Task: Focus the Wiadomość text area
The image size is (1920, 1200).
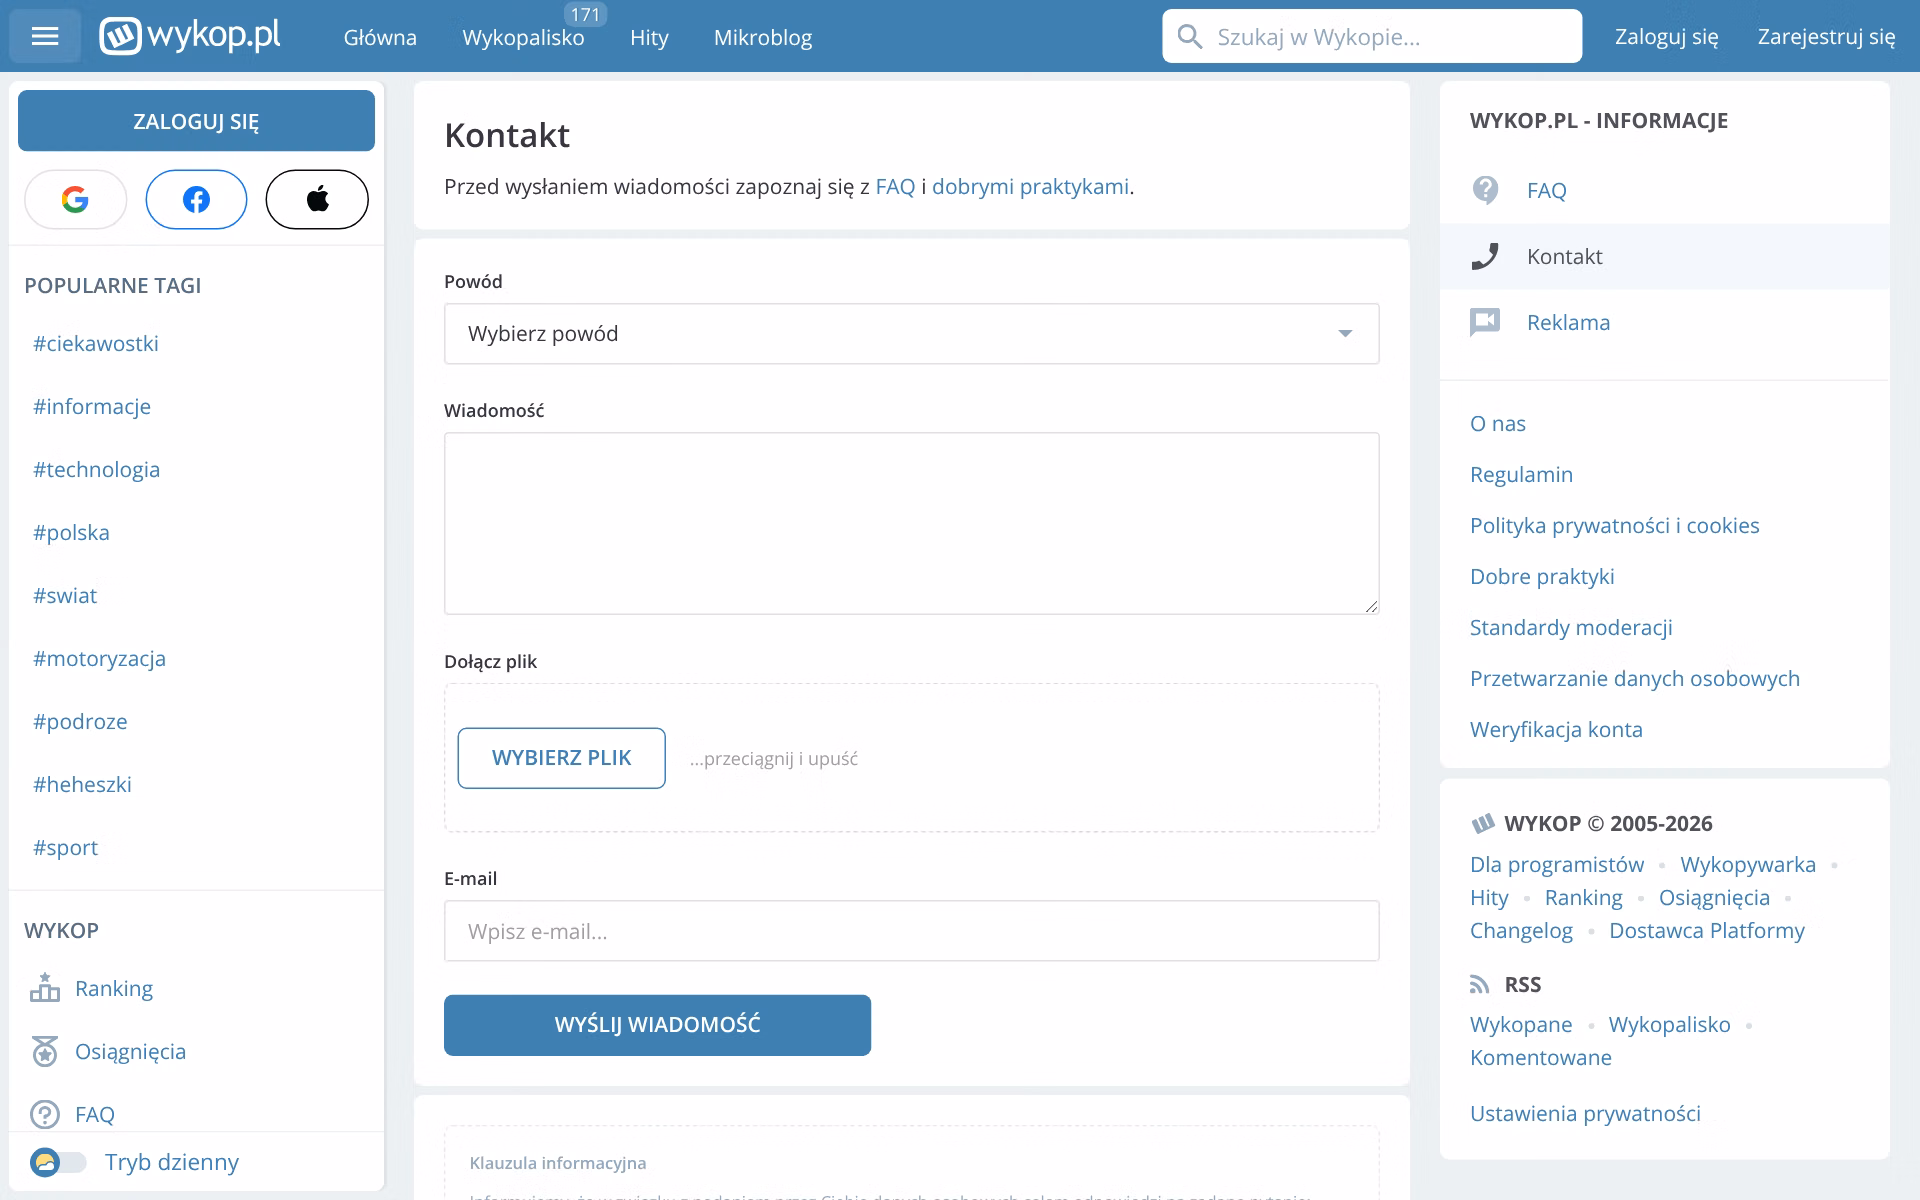Action: point(911,523)
